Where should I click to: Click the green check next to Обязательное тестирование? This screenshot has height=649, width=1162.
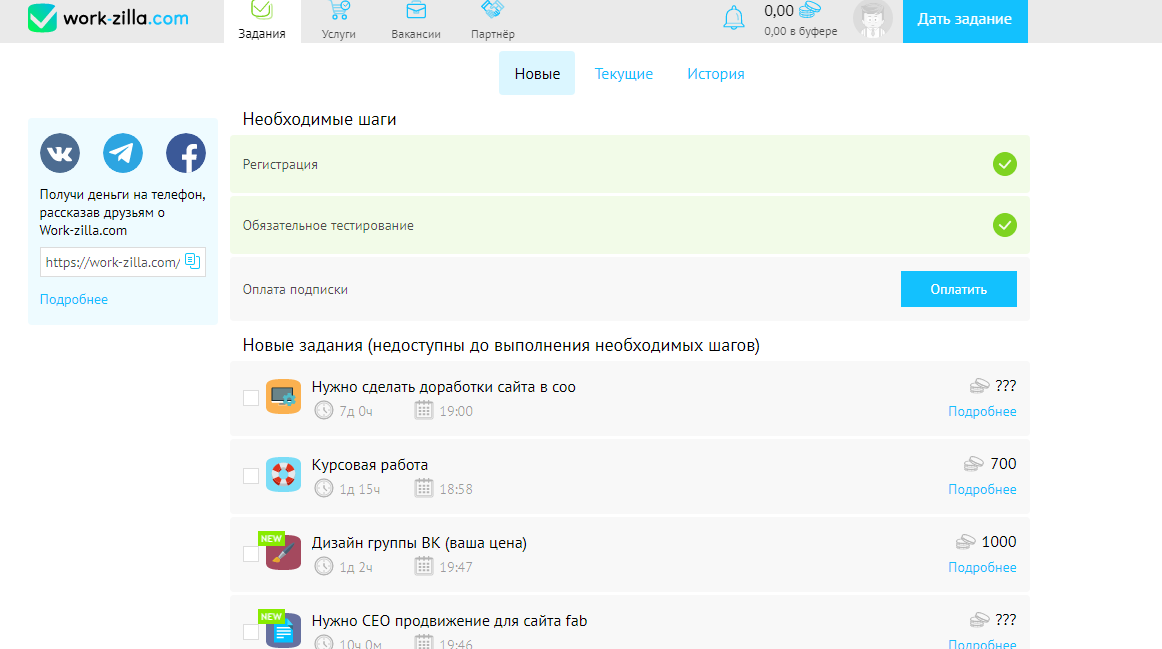(x=1005, y=224)
